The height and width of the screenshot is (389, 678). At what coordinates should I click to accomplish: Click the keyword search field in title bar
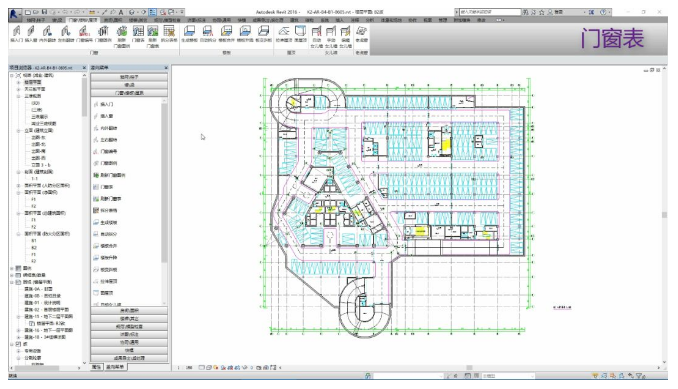(489, 12)
